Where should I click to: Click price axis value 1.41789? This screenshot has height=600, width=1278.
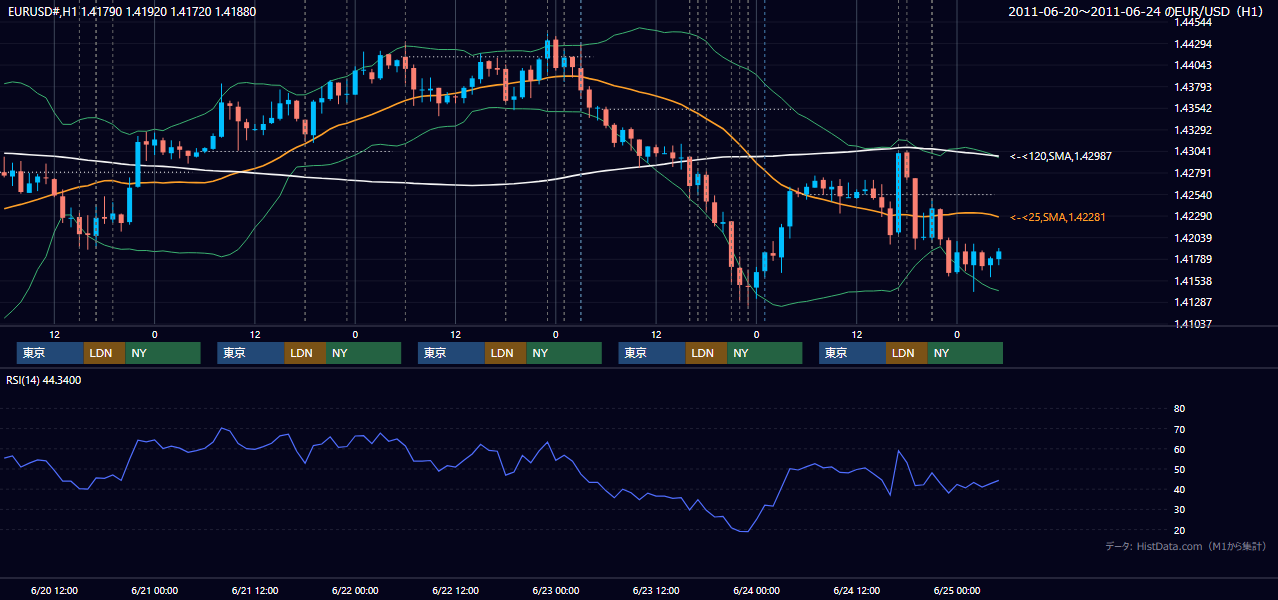click(x=1192, y=259)
